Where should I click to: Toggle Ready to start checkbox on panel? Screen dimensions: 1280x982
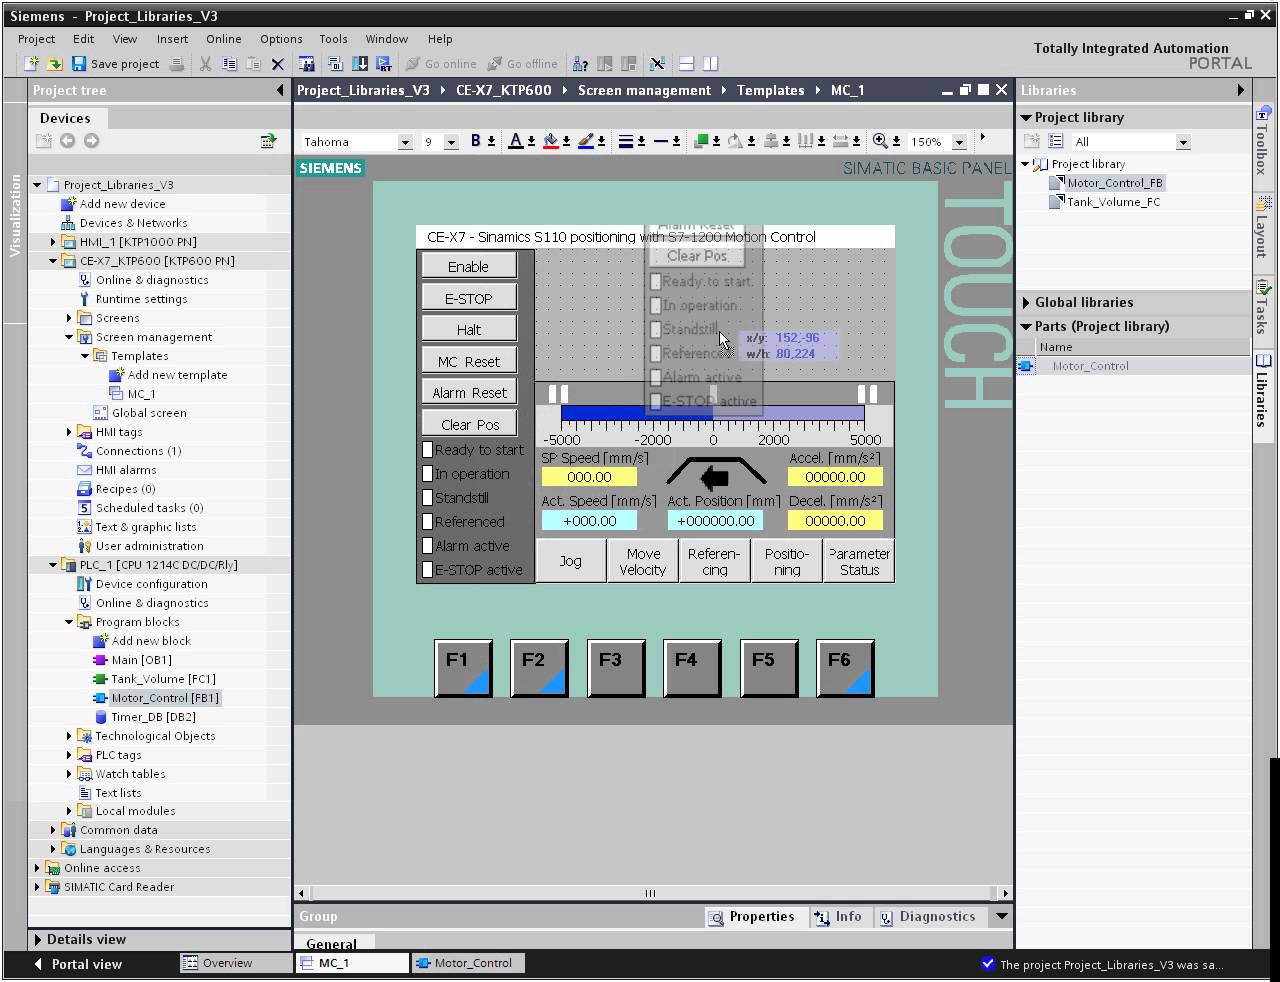428,450
